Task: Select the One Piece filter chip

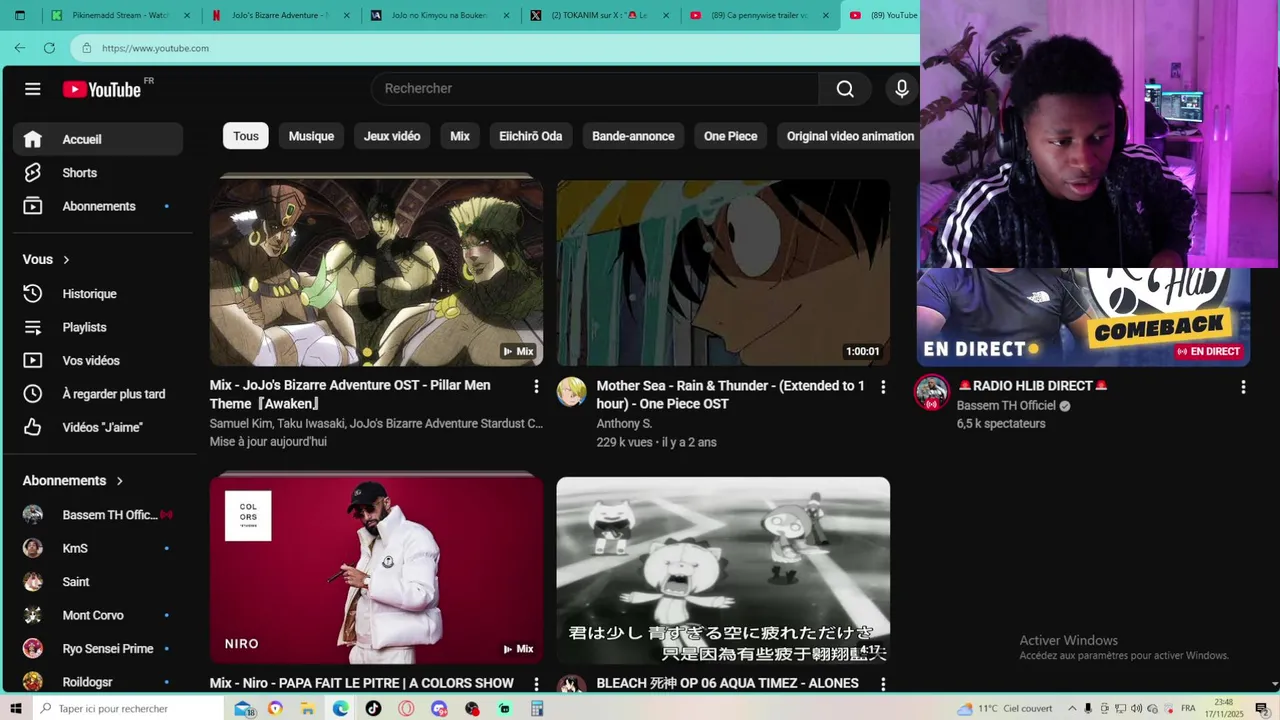Action: pyautogui.click(x=730, y=136)
